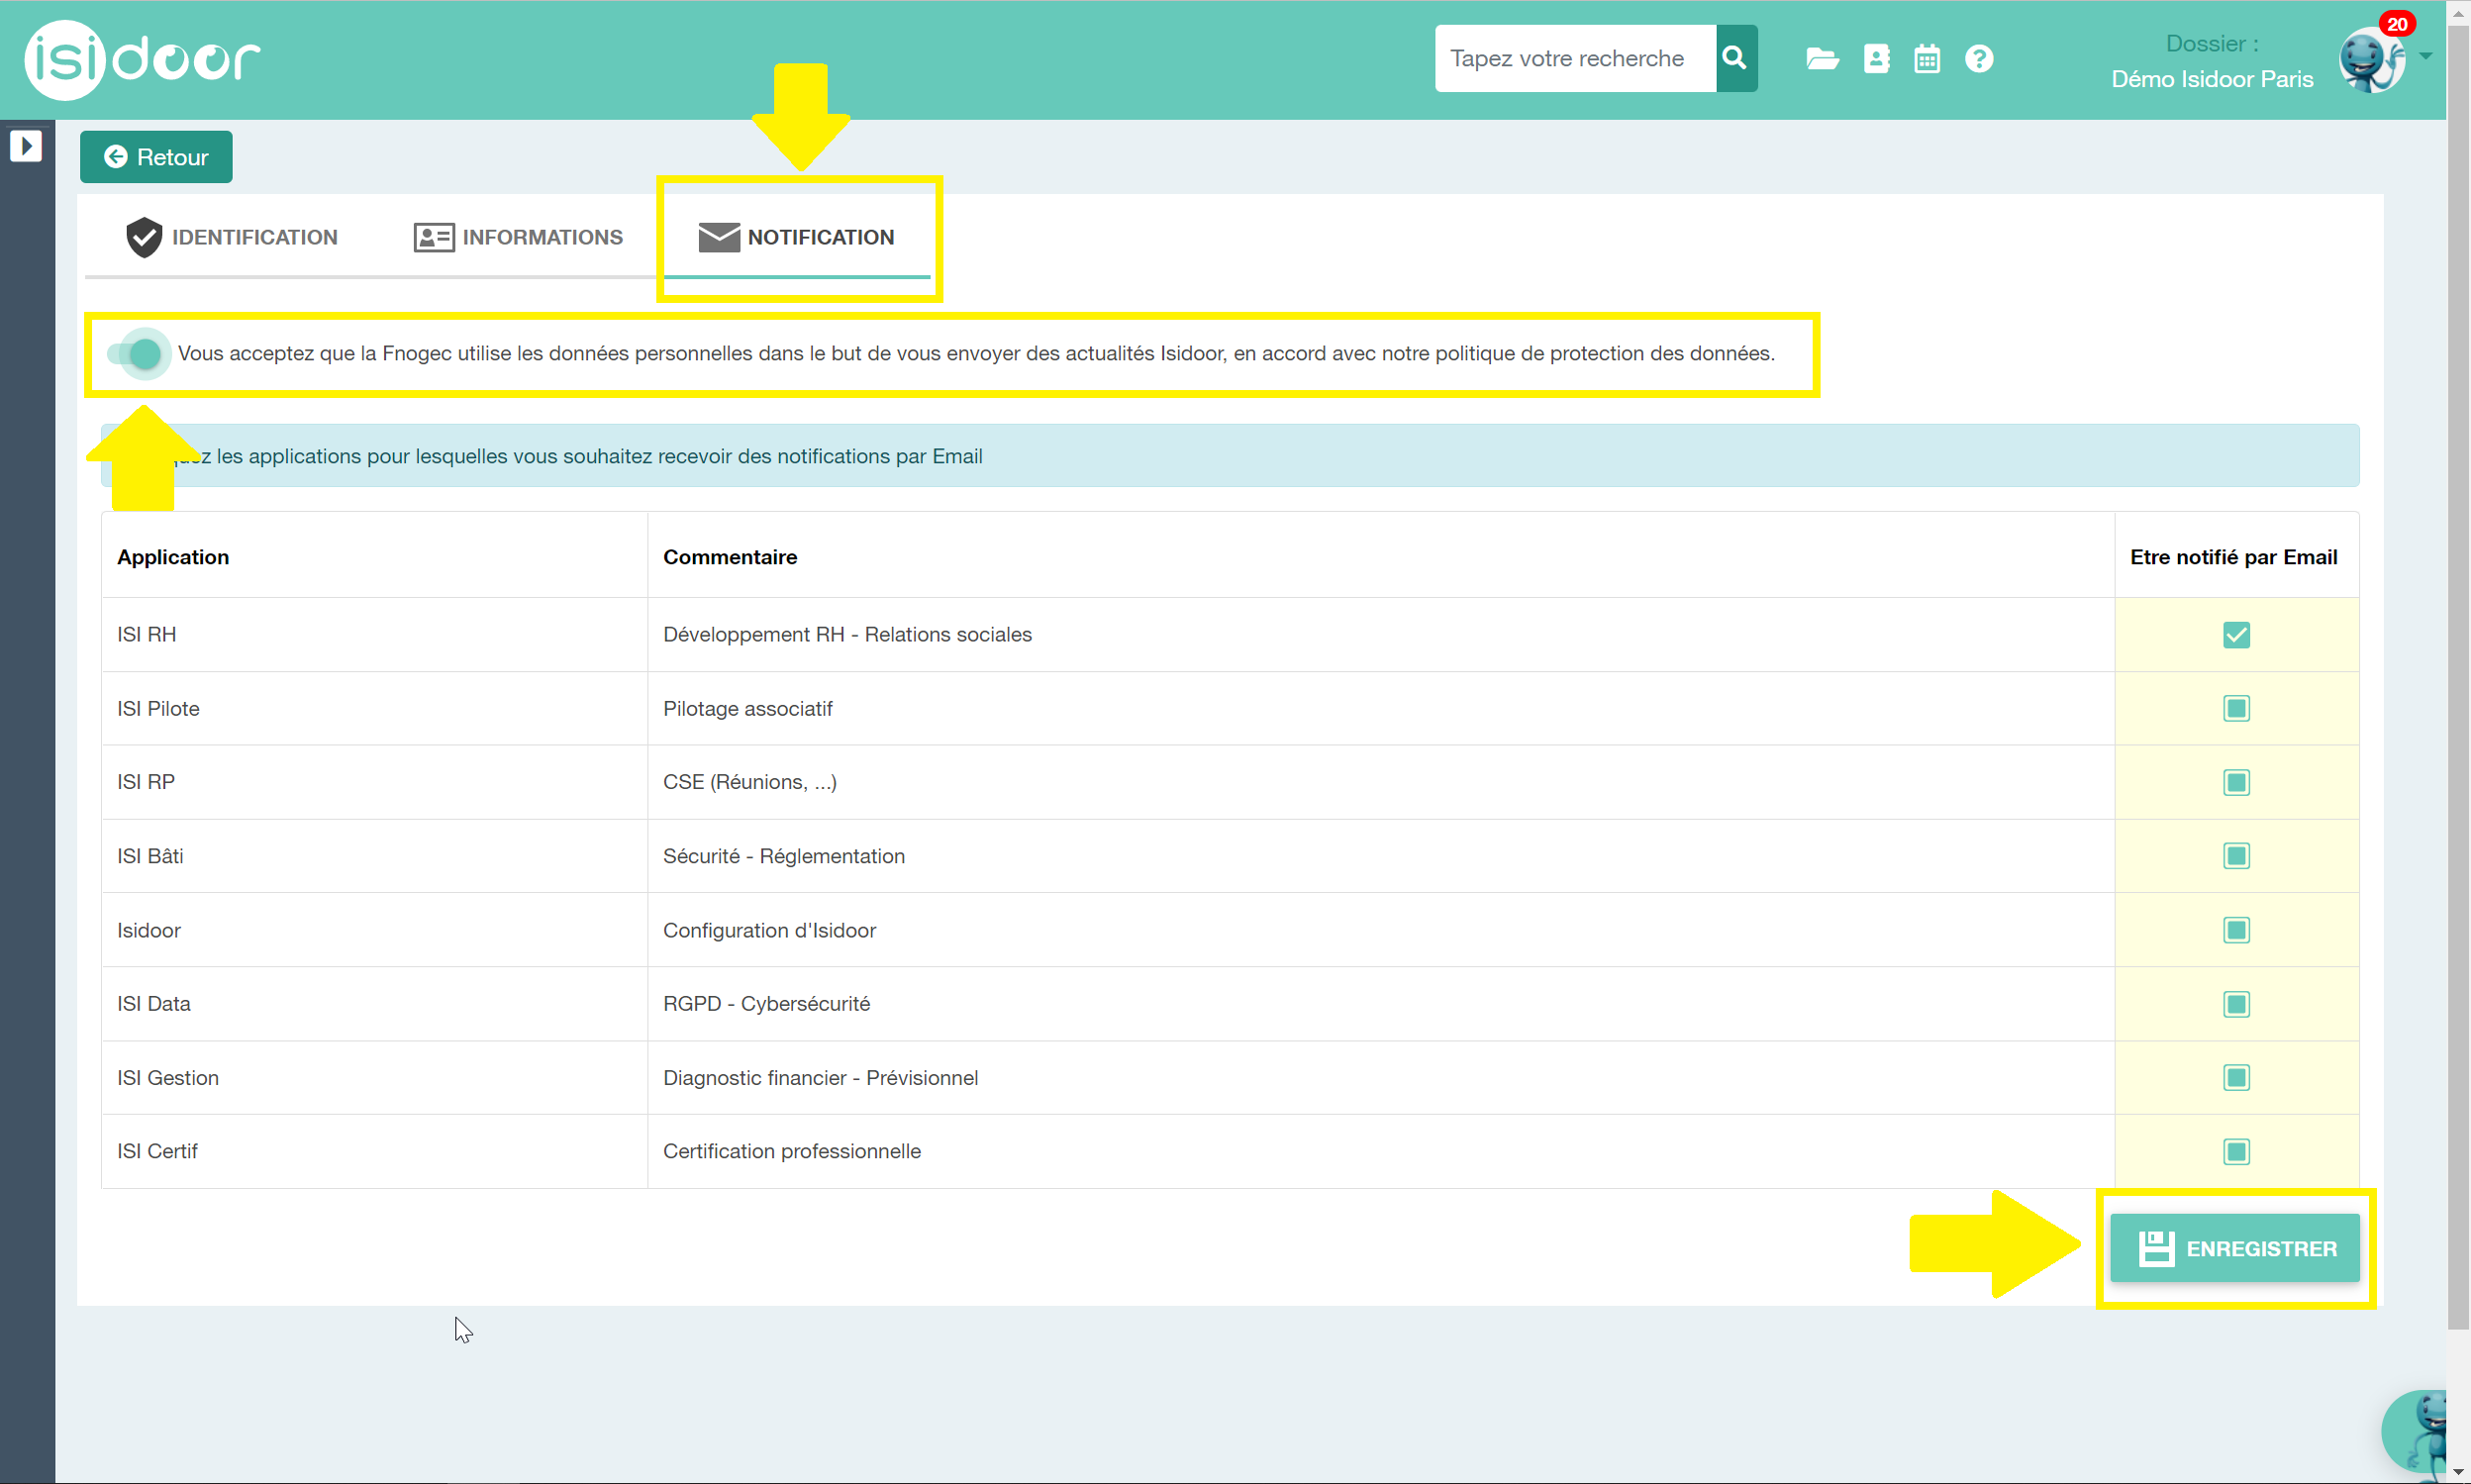This screenshot has width=2471, height=1484.
Task: Click the 'ISI Bâti' application cell
Action: [x=374, y=856]
